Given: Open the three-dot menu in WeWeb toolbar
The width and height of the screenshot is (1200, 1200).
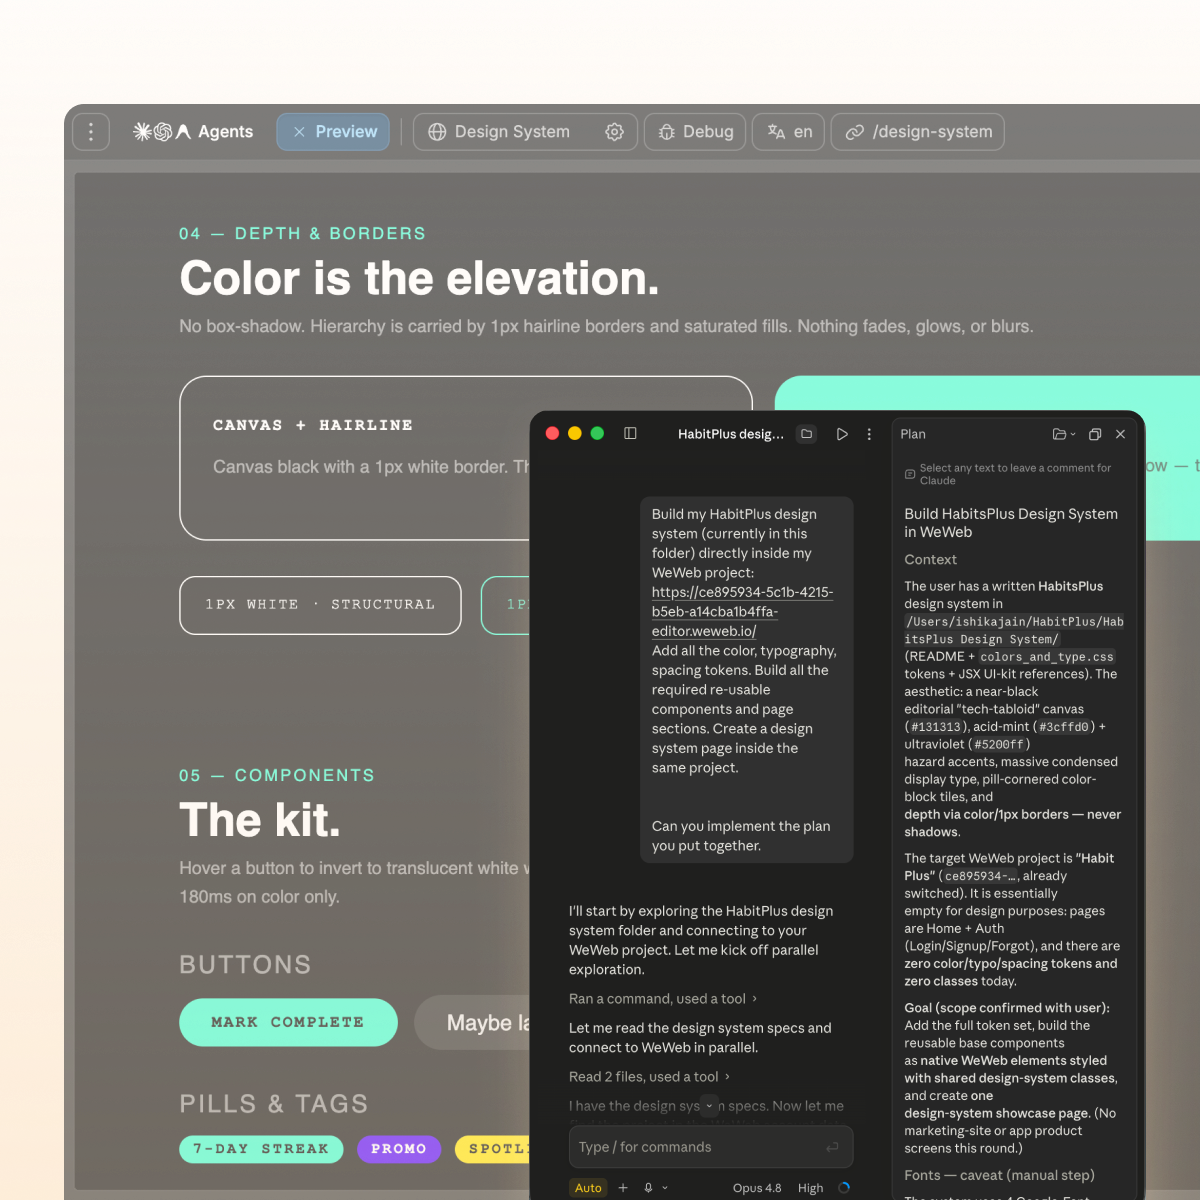Looking at the screenshot, I should [91, 132].
